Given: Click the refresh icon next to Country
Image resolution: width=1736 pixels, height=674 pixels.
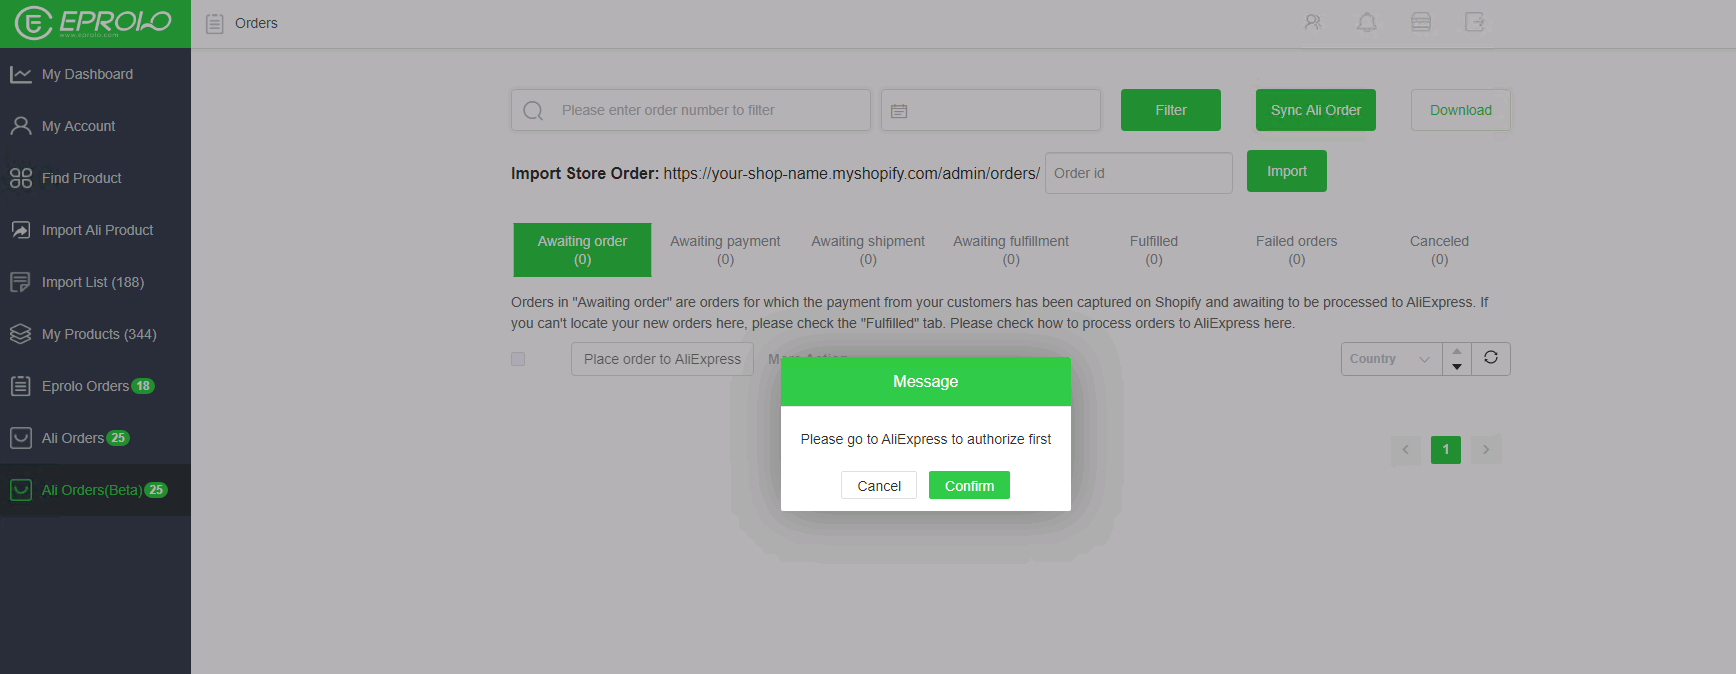Looking at the screenshot, I should coord(1491,358).
